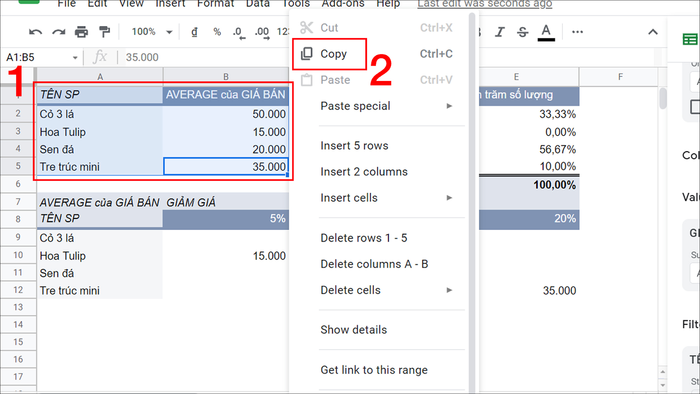Select column A header

pos(100,77)
